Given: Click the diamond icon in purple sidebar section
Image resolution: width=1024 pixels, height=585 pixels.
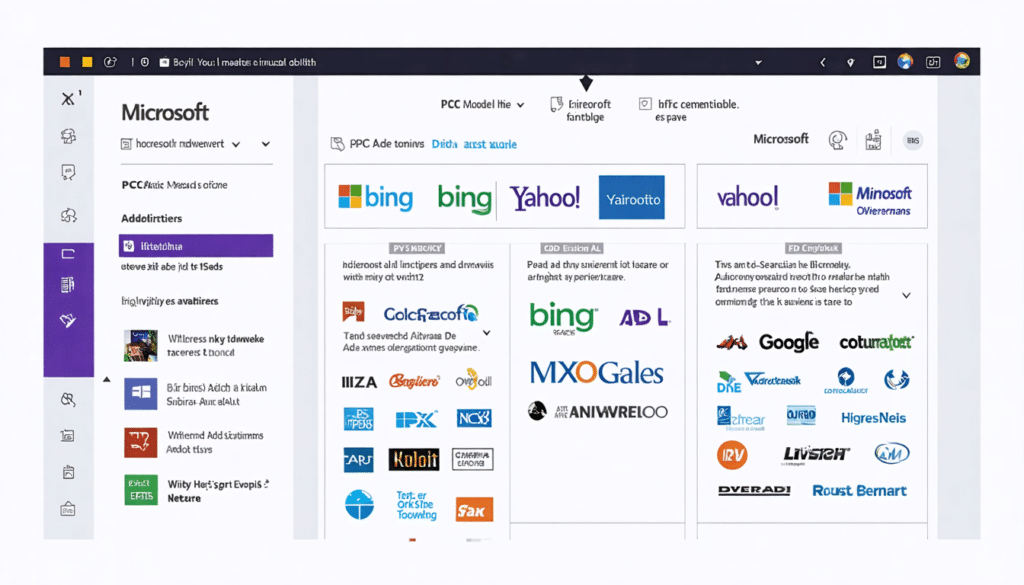Looking at the screenshot, I should click(x=68, y=320).
